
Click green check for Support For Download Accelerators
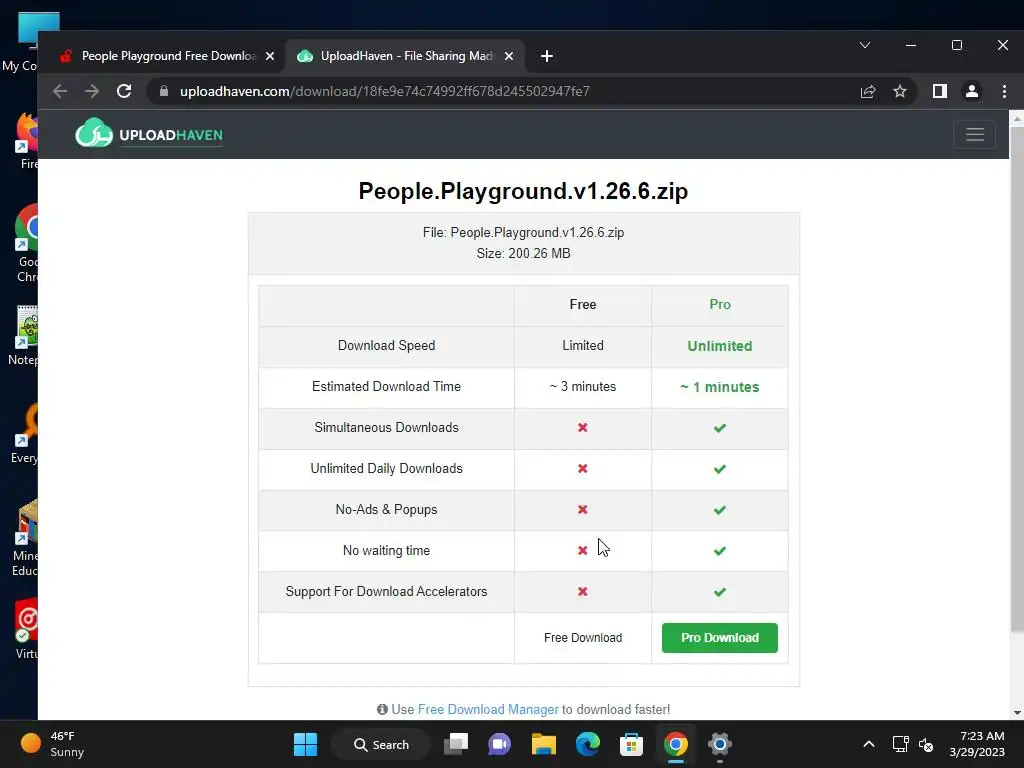(x=720, y=592)
